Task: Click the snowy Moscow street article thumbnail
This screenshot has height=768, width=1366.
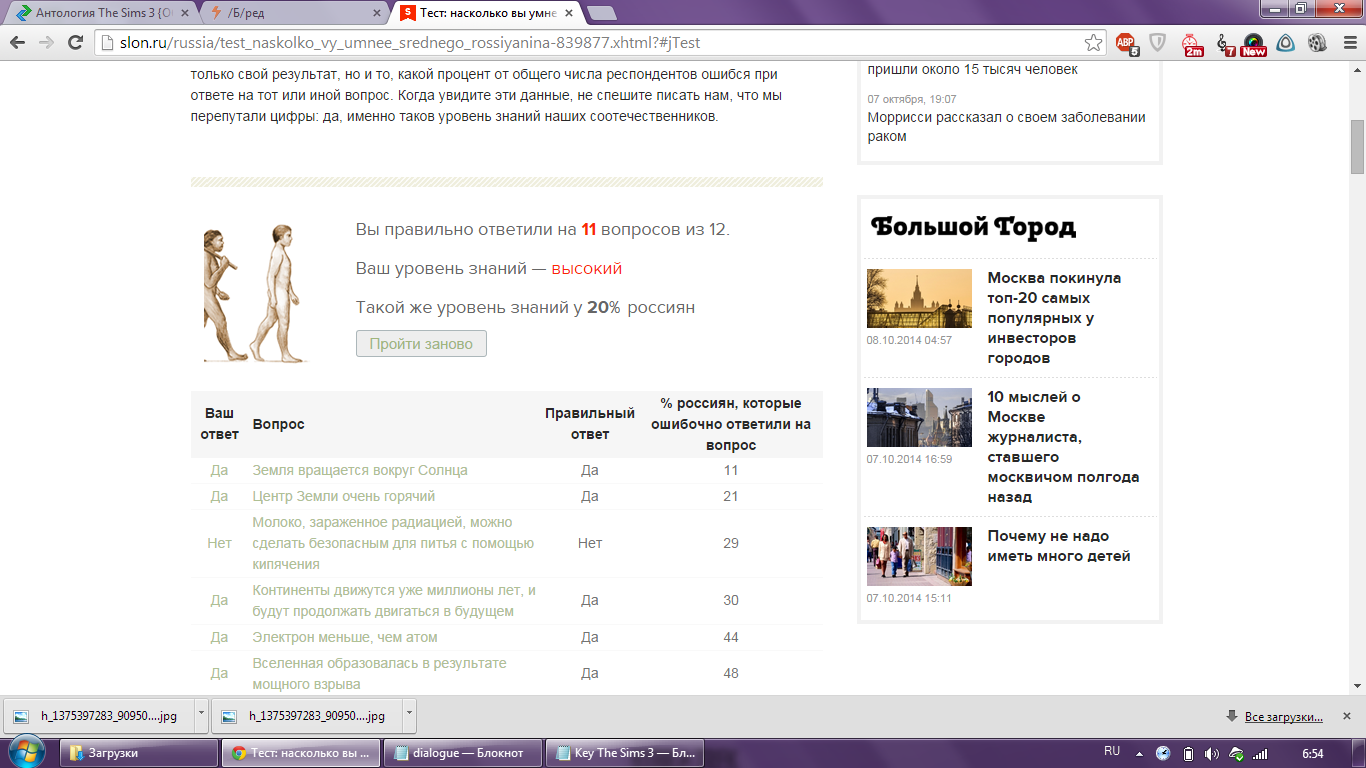Action: coord(919,417)
